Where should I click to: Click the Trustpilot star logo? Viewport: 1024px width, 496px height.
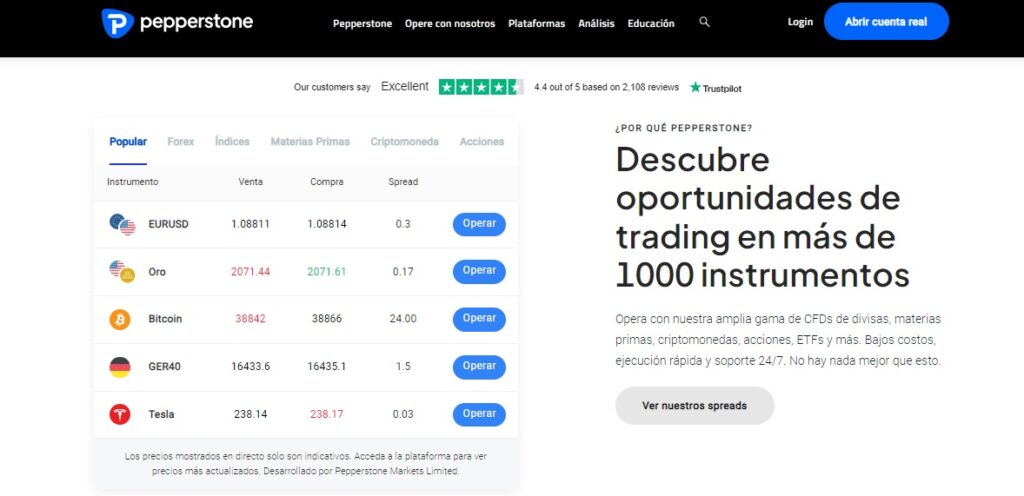tap(696, 87)
